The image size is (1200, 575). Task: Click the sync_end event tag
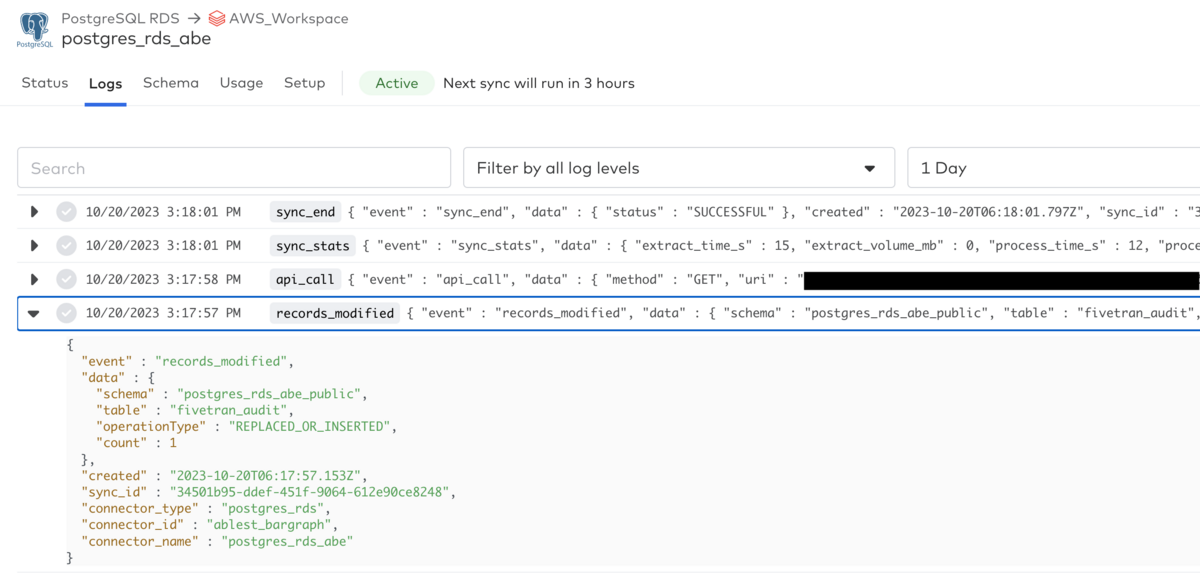306,212
